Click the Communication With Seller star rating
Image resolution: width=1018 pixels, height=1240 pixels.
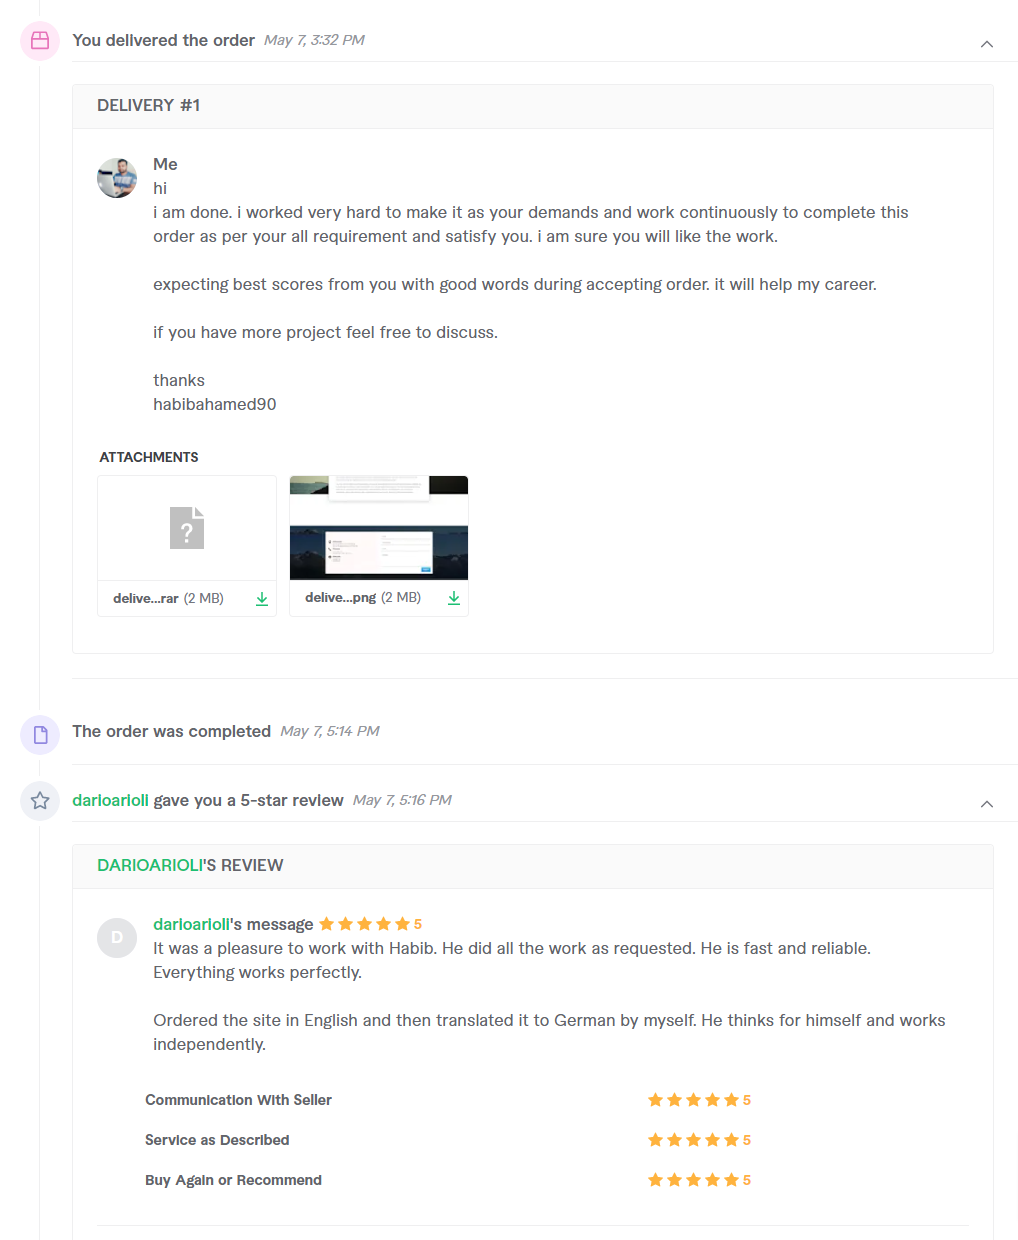(x=698, y=1100)
